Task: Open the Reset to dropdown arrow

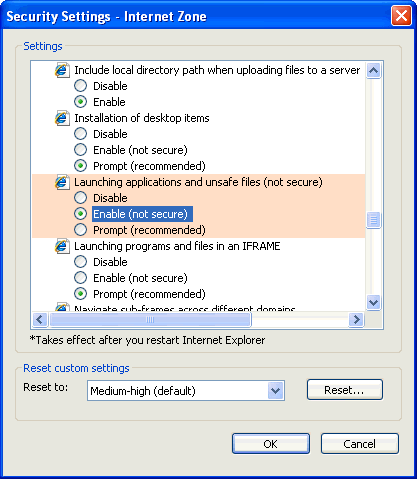Action: 275,390
